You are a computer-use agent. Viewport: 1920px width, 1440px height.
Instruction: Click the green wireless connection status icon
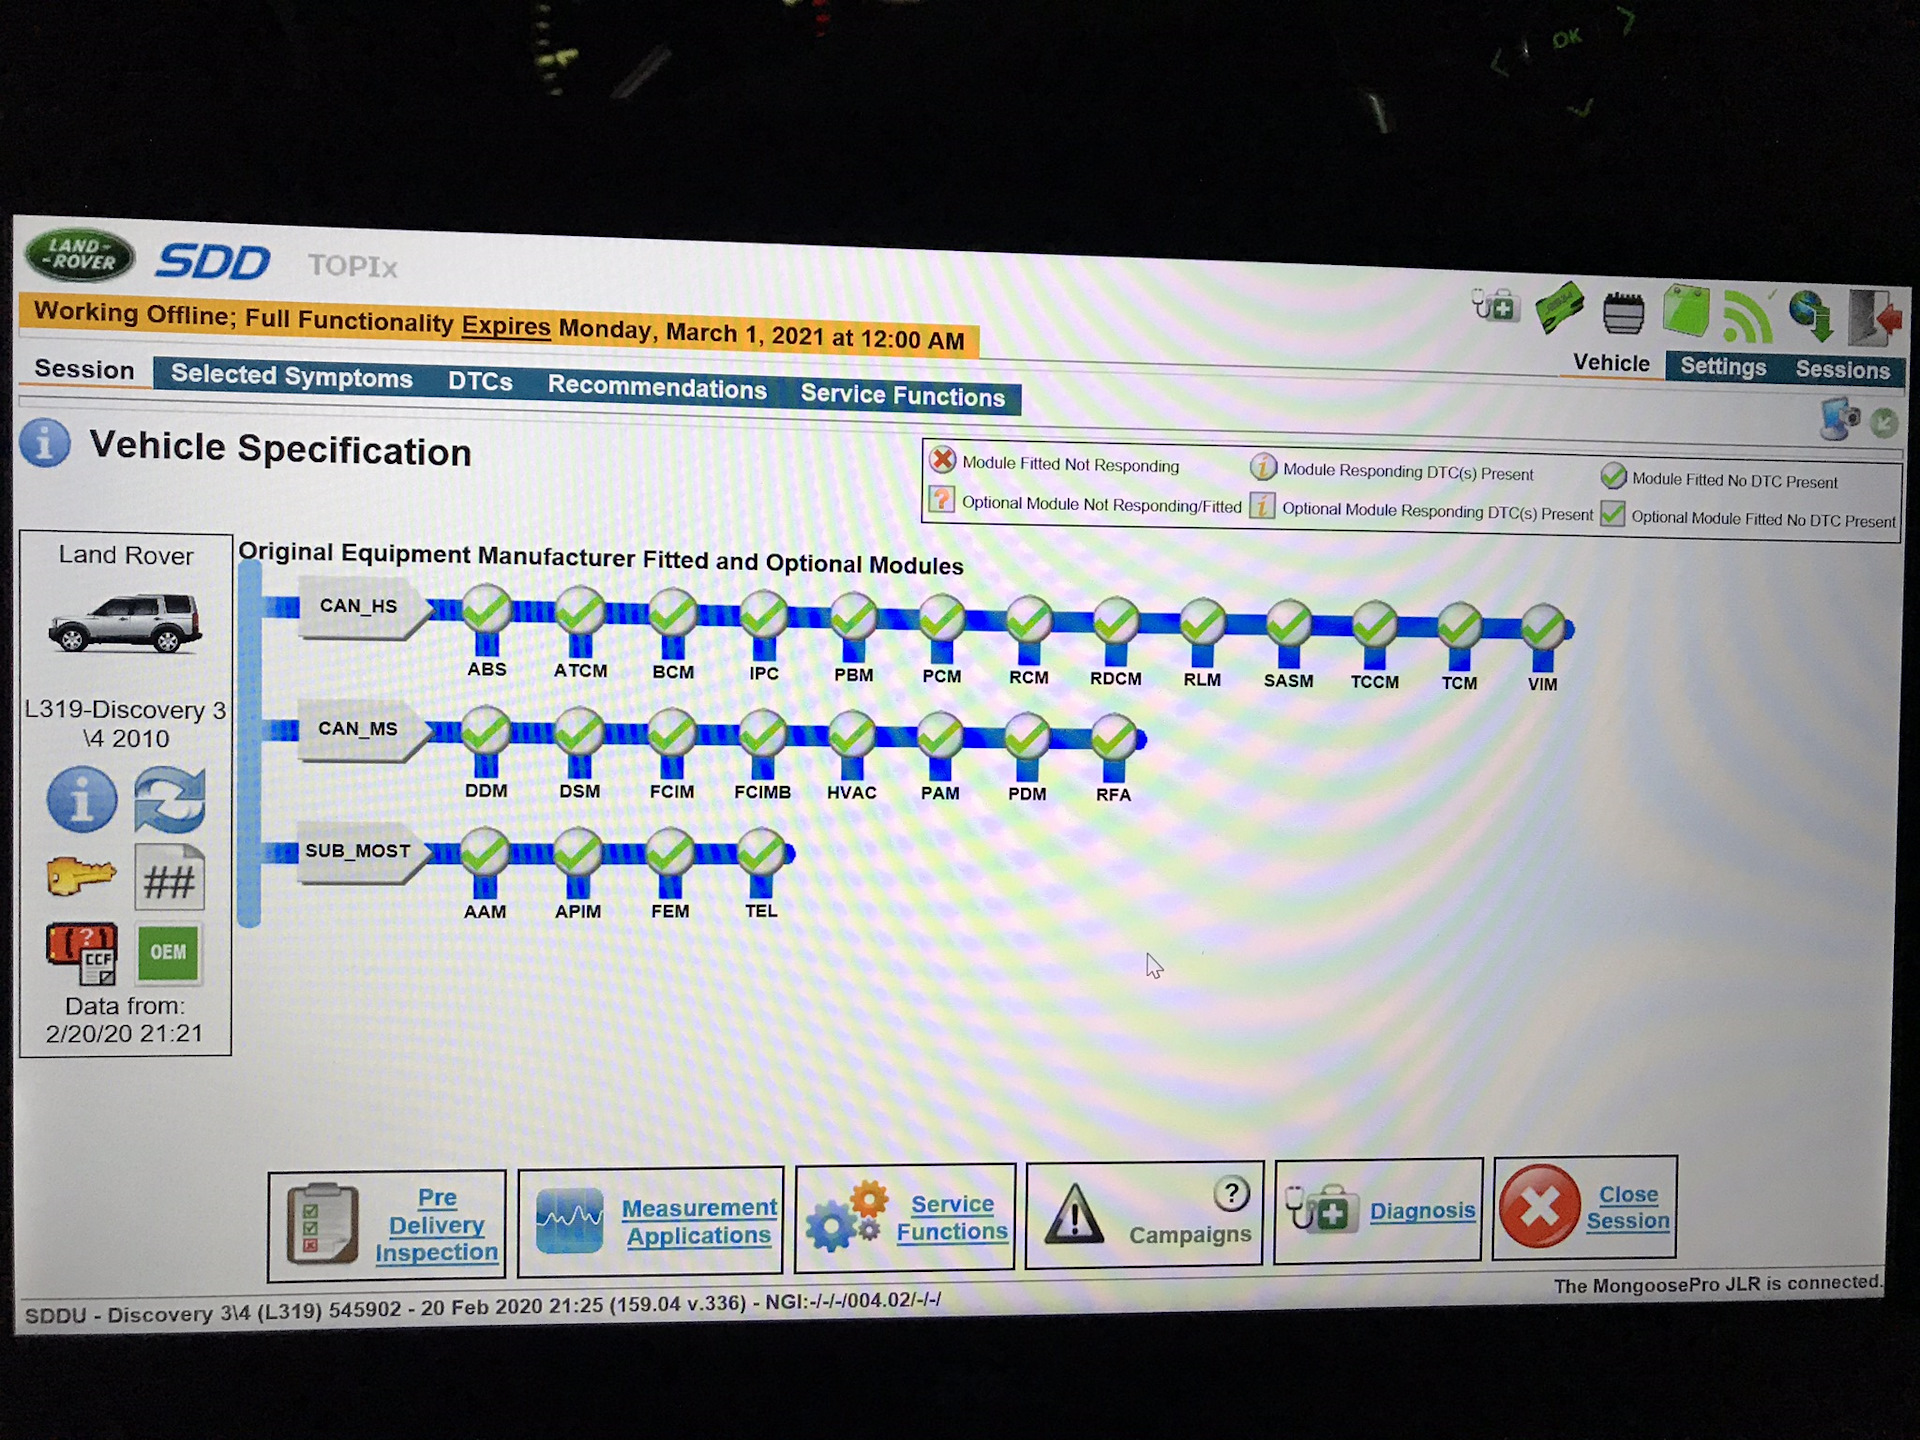(1747, 316)
